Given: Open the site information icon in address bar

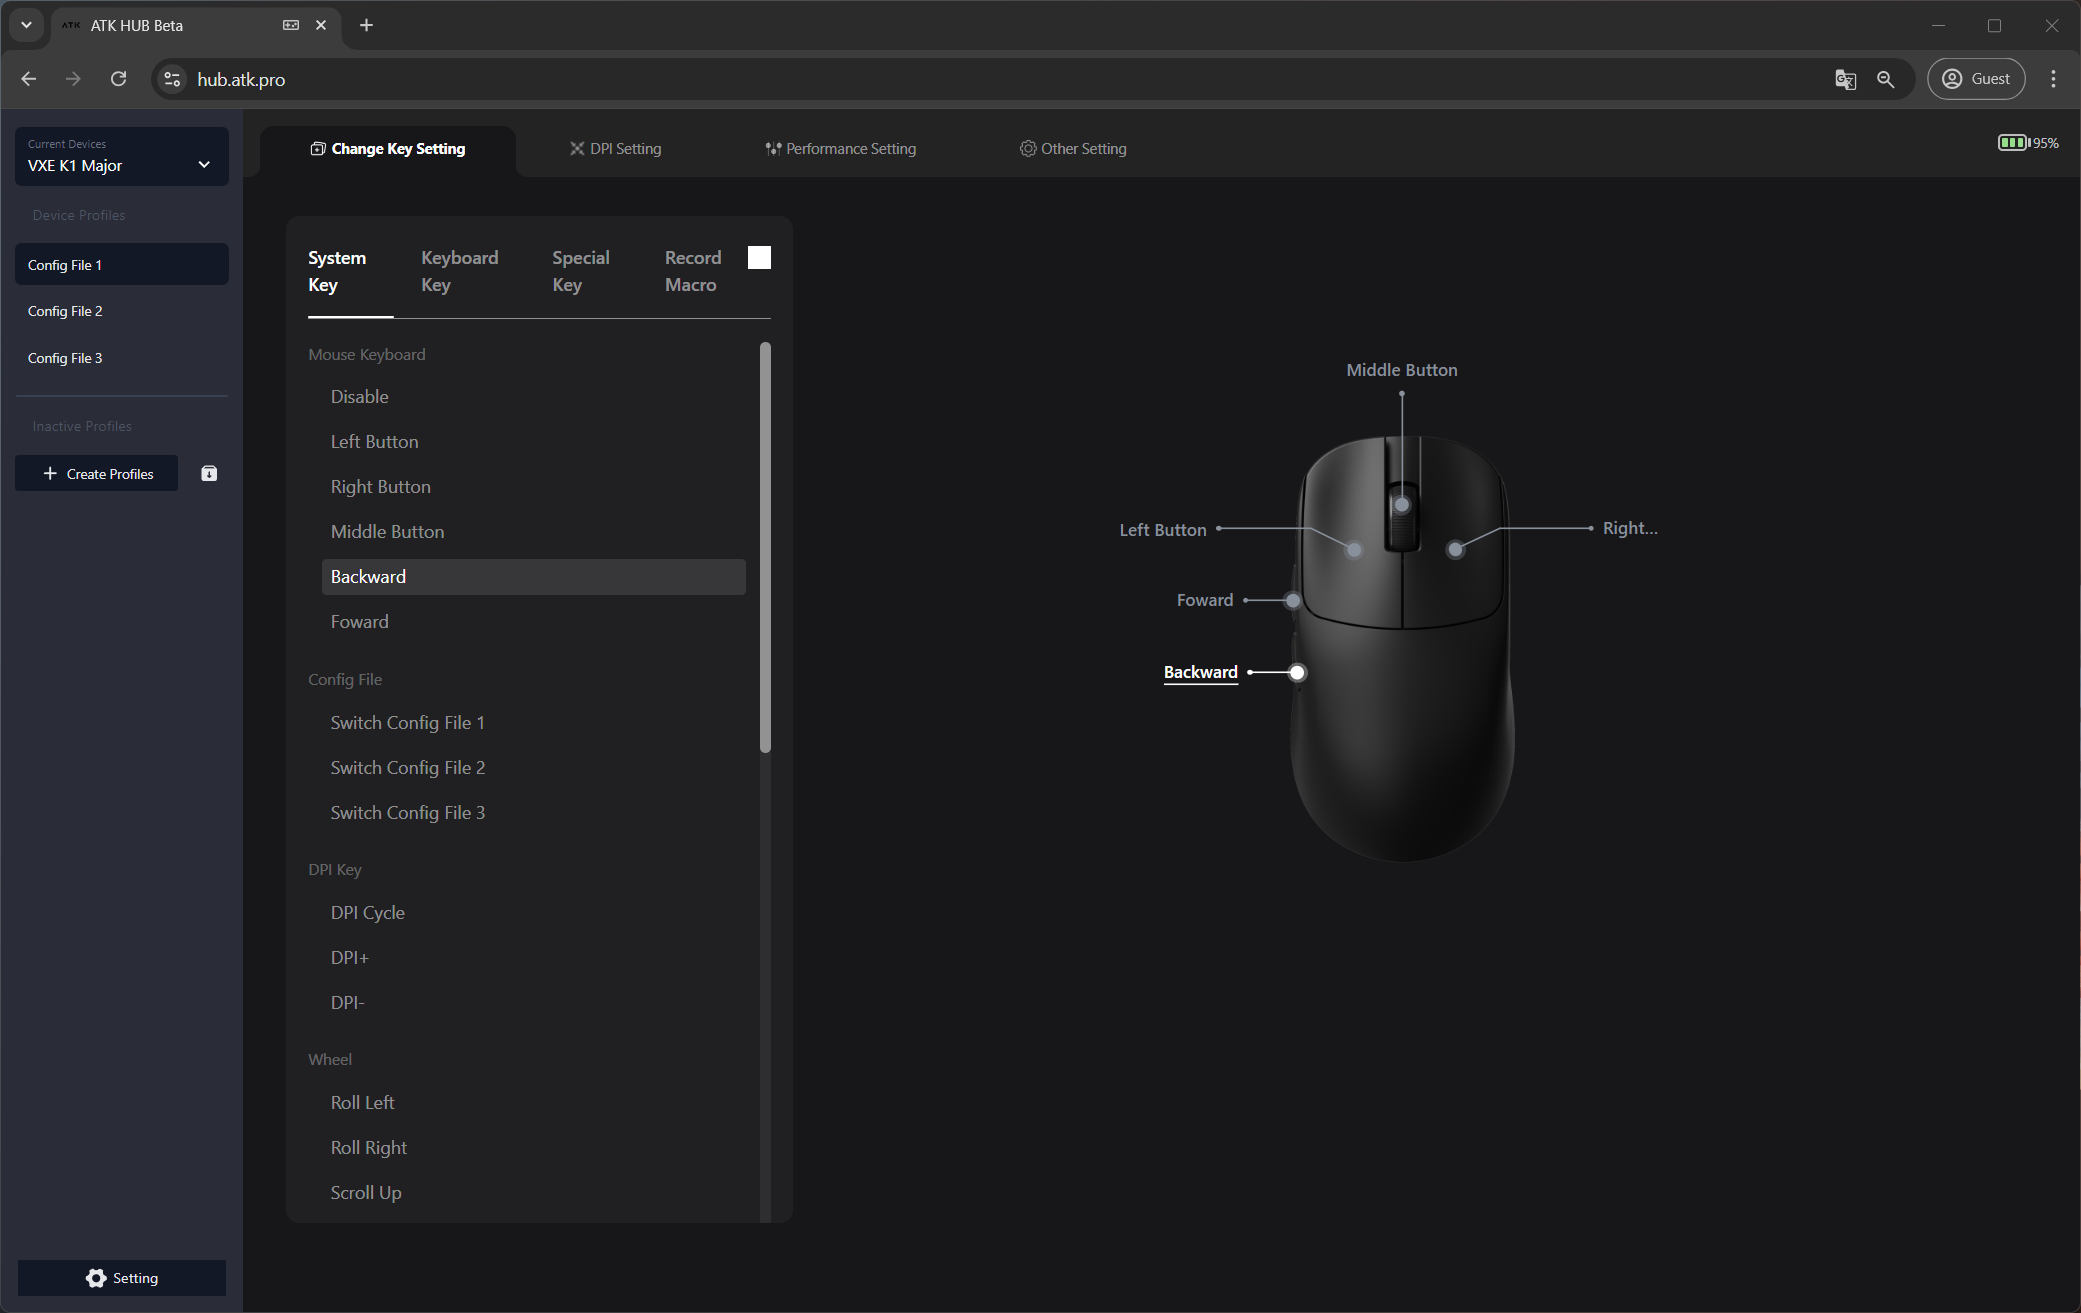Looking at the screenshot, I should coord(172,79).
